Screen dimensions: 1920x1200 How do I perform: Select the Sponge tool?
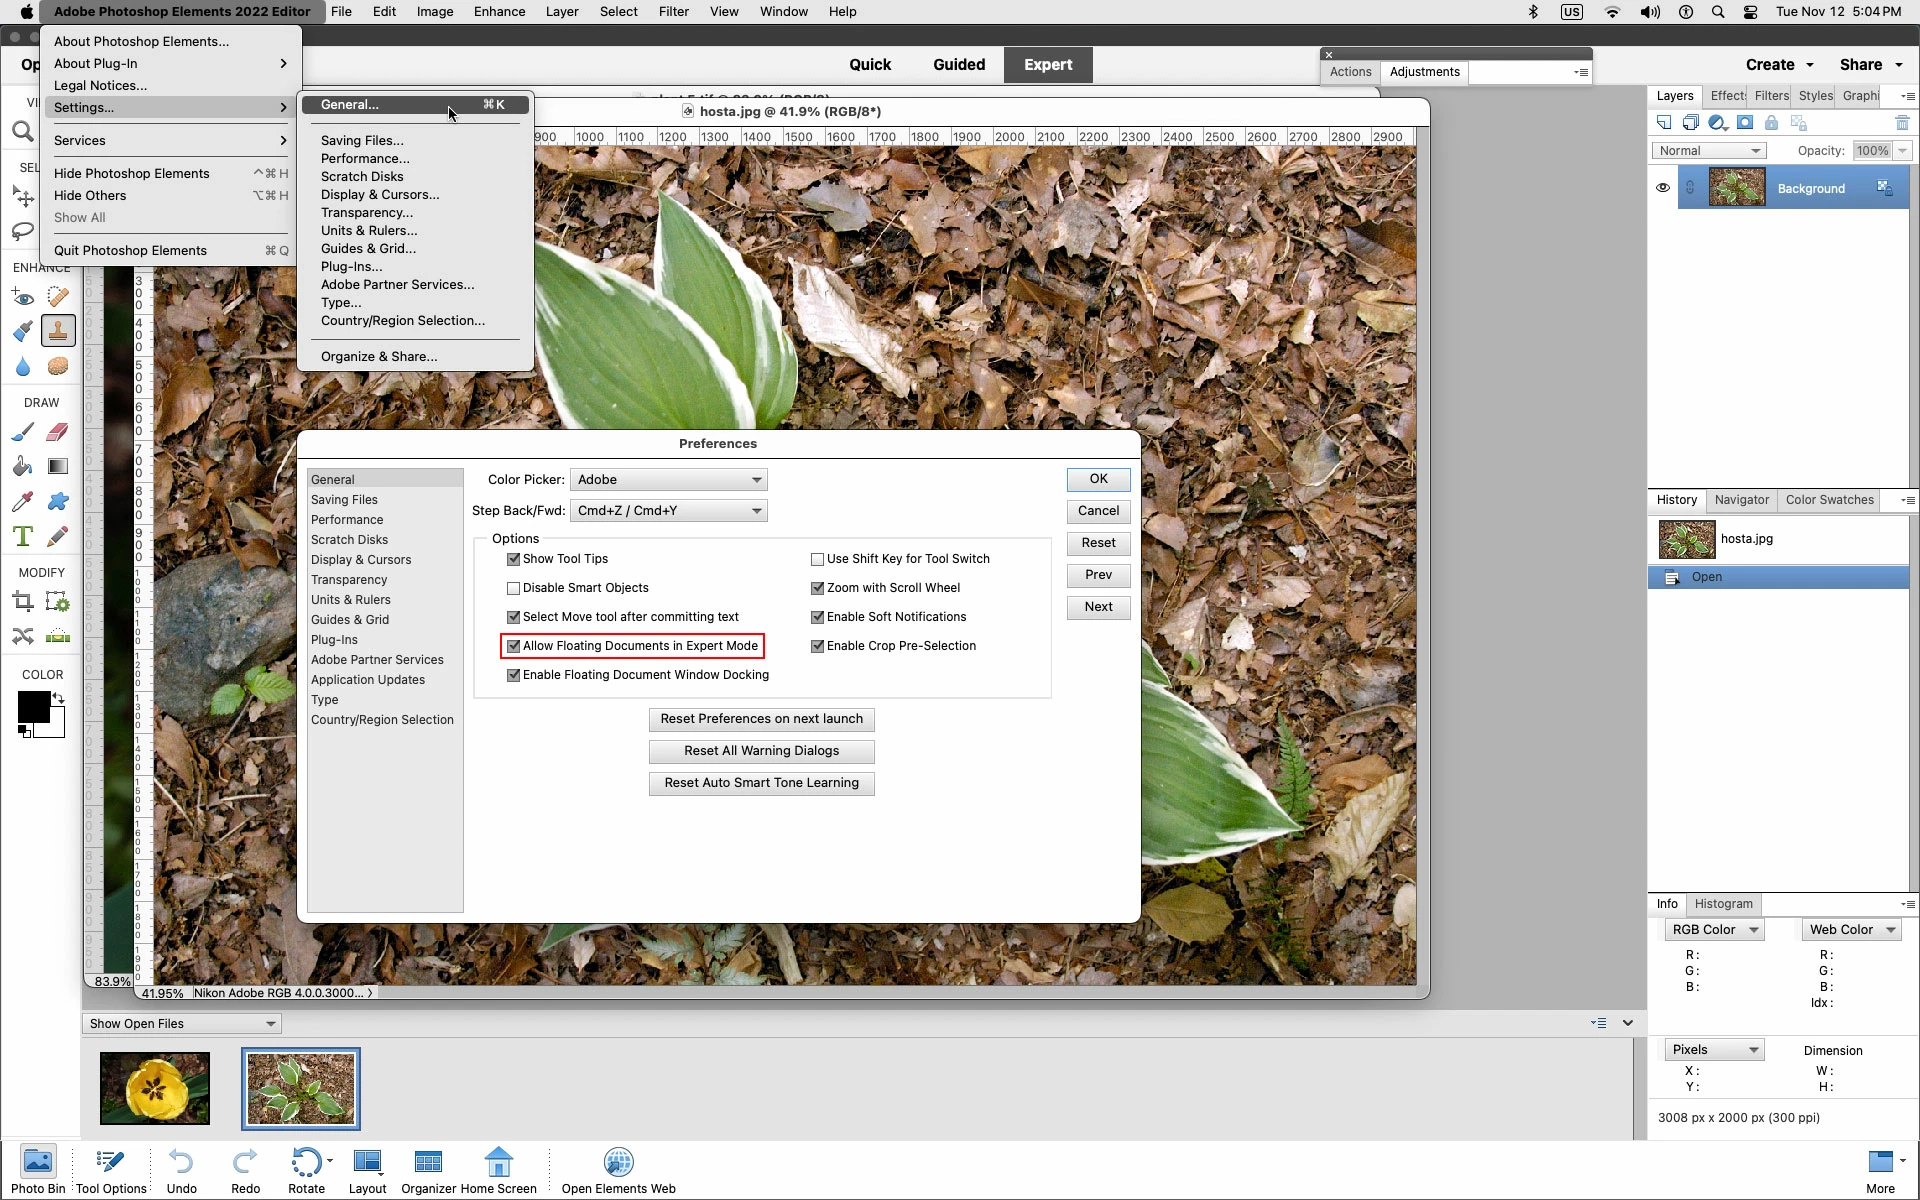58,366
